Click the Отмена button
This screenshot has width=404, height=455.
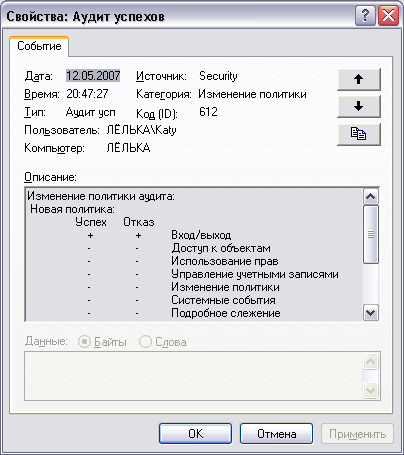(276, 434)
